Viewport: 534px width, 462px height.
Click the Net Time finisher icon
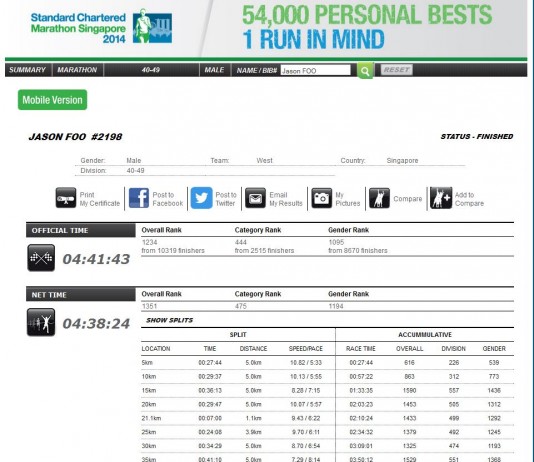pyautogui.click(x=41, y=322)
